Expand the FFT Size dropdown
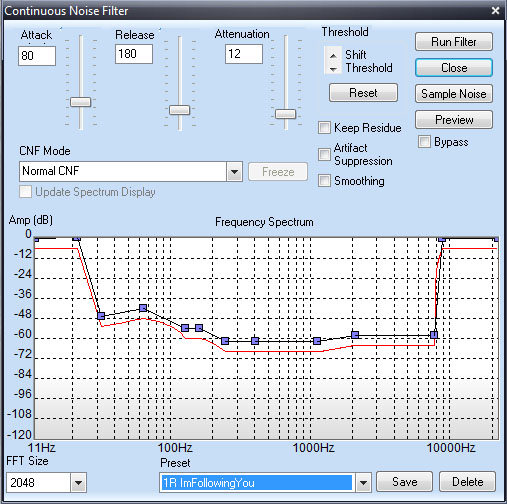Image resolution: width=507 pixels, height=504 pixels. coord(78,482)
